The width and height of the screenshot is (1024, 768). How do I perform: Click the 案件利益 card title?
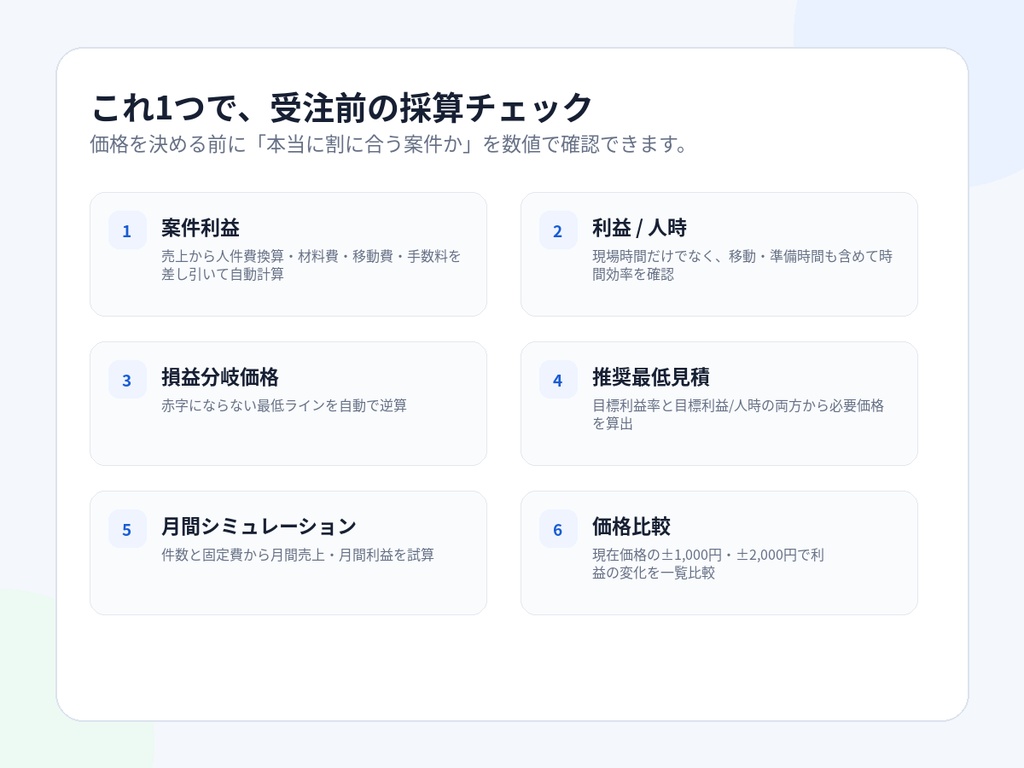[200, 228]
